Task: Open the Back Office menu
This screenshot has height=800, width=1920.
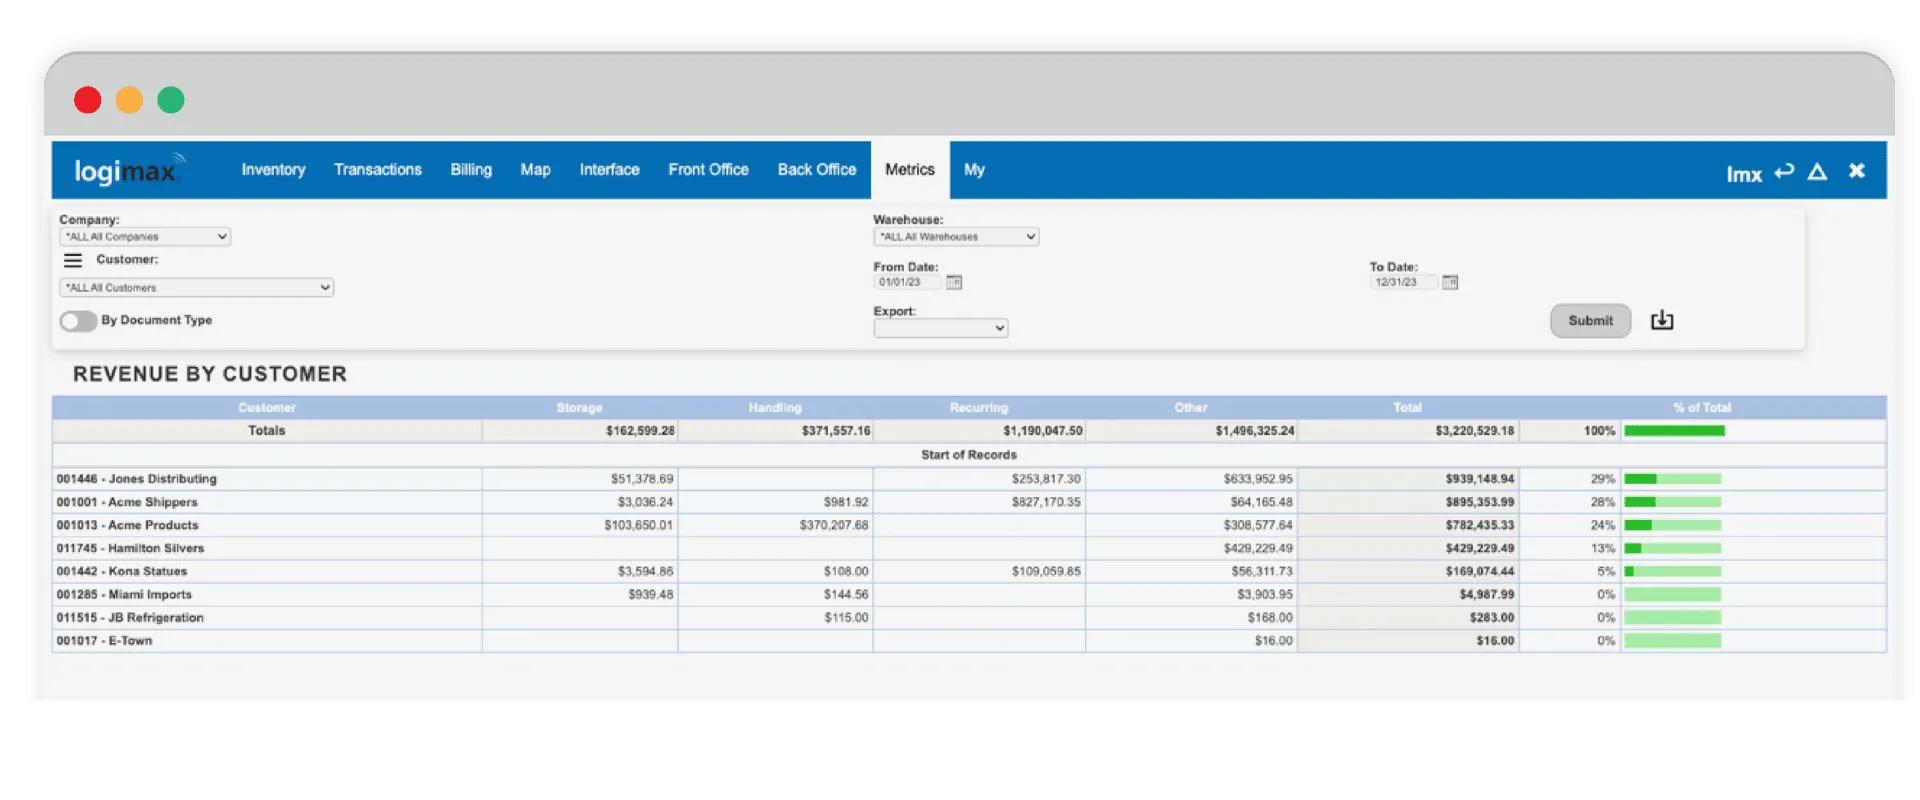Action: (817, 170)
